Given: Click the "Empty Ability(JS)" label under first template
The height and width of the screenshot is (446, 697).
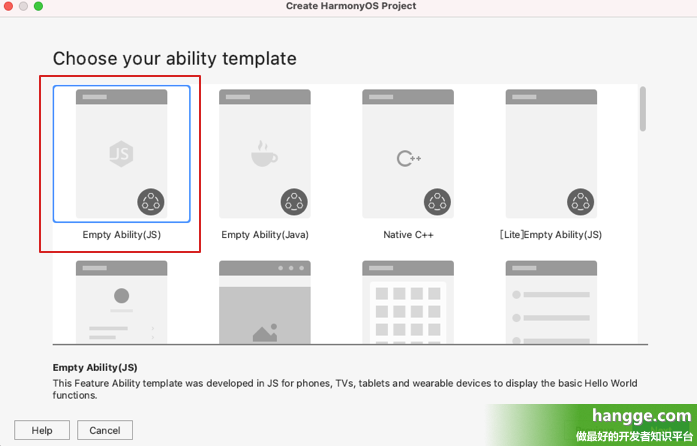Looking at the screenshot, I should click(121, 235).
